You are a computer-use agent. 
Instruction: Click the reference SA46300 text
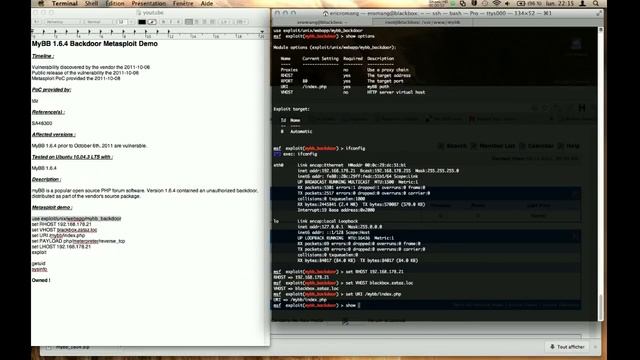tap(42, 123)
